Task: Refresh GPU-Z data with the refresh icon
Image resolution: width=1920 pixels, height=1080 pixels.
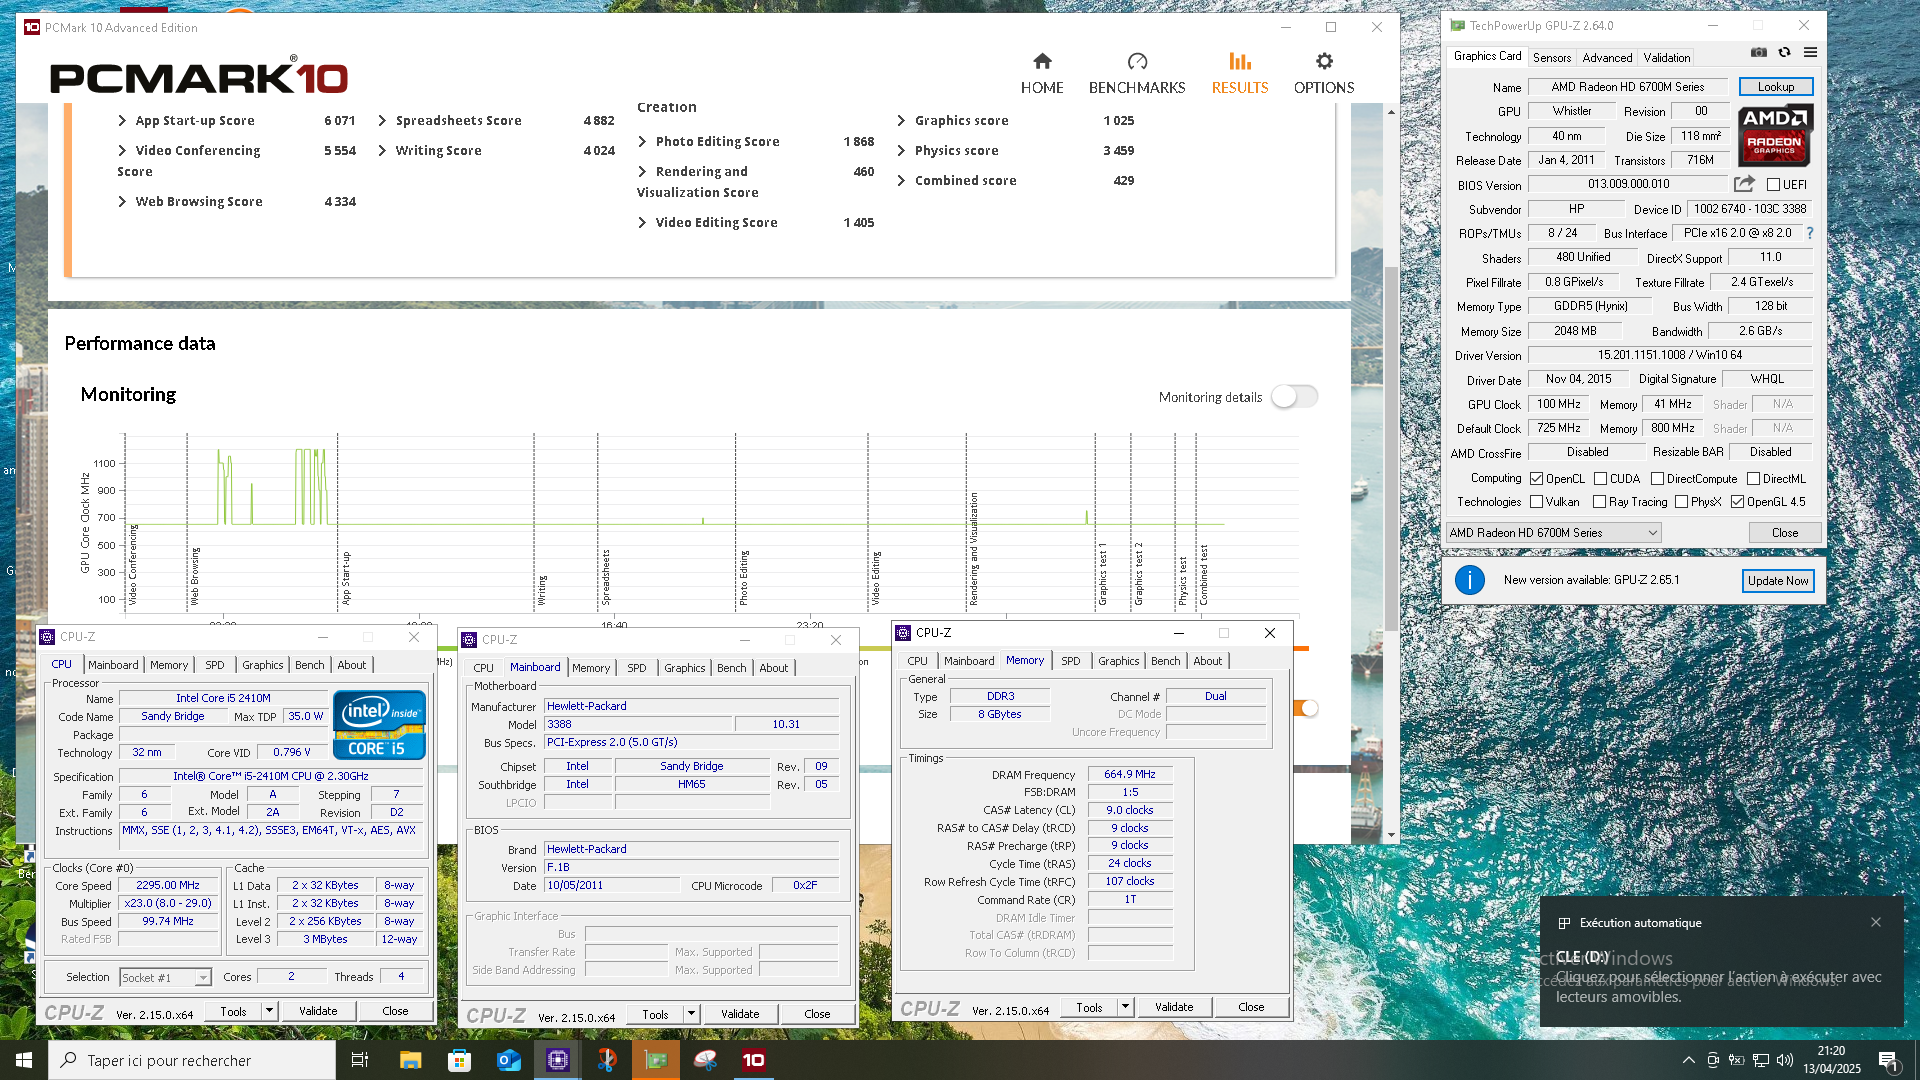Action: [1784, 53]
